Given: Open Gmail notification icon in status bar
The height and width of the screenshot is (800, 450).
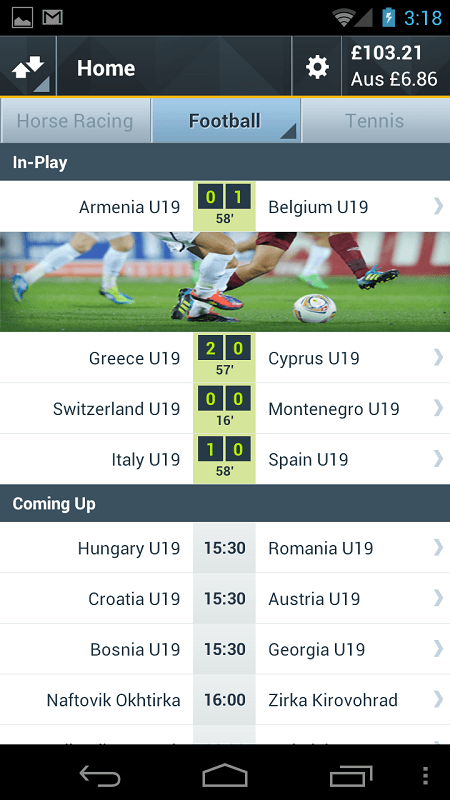Looking at the screenshot, I should [x=53, y=18].
